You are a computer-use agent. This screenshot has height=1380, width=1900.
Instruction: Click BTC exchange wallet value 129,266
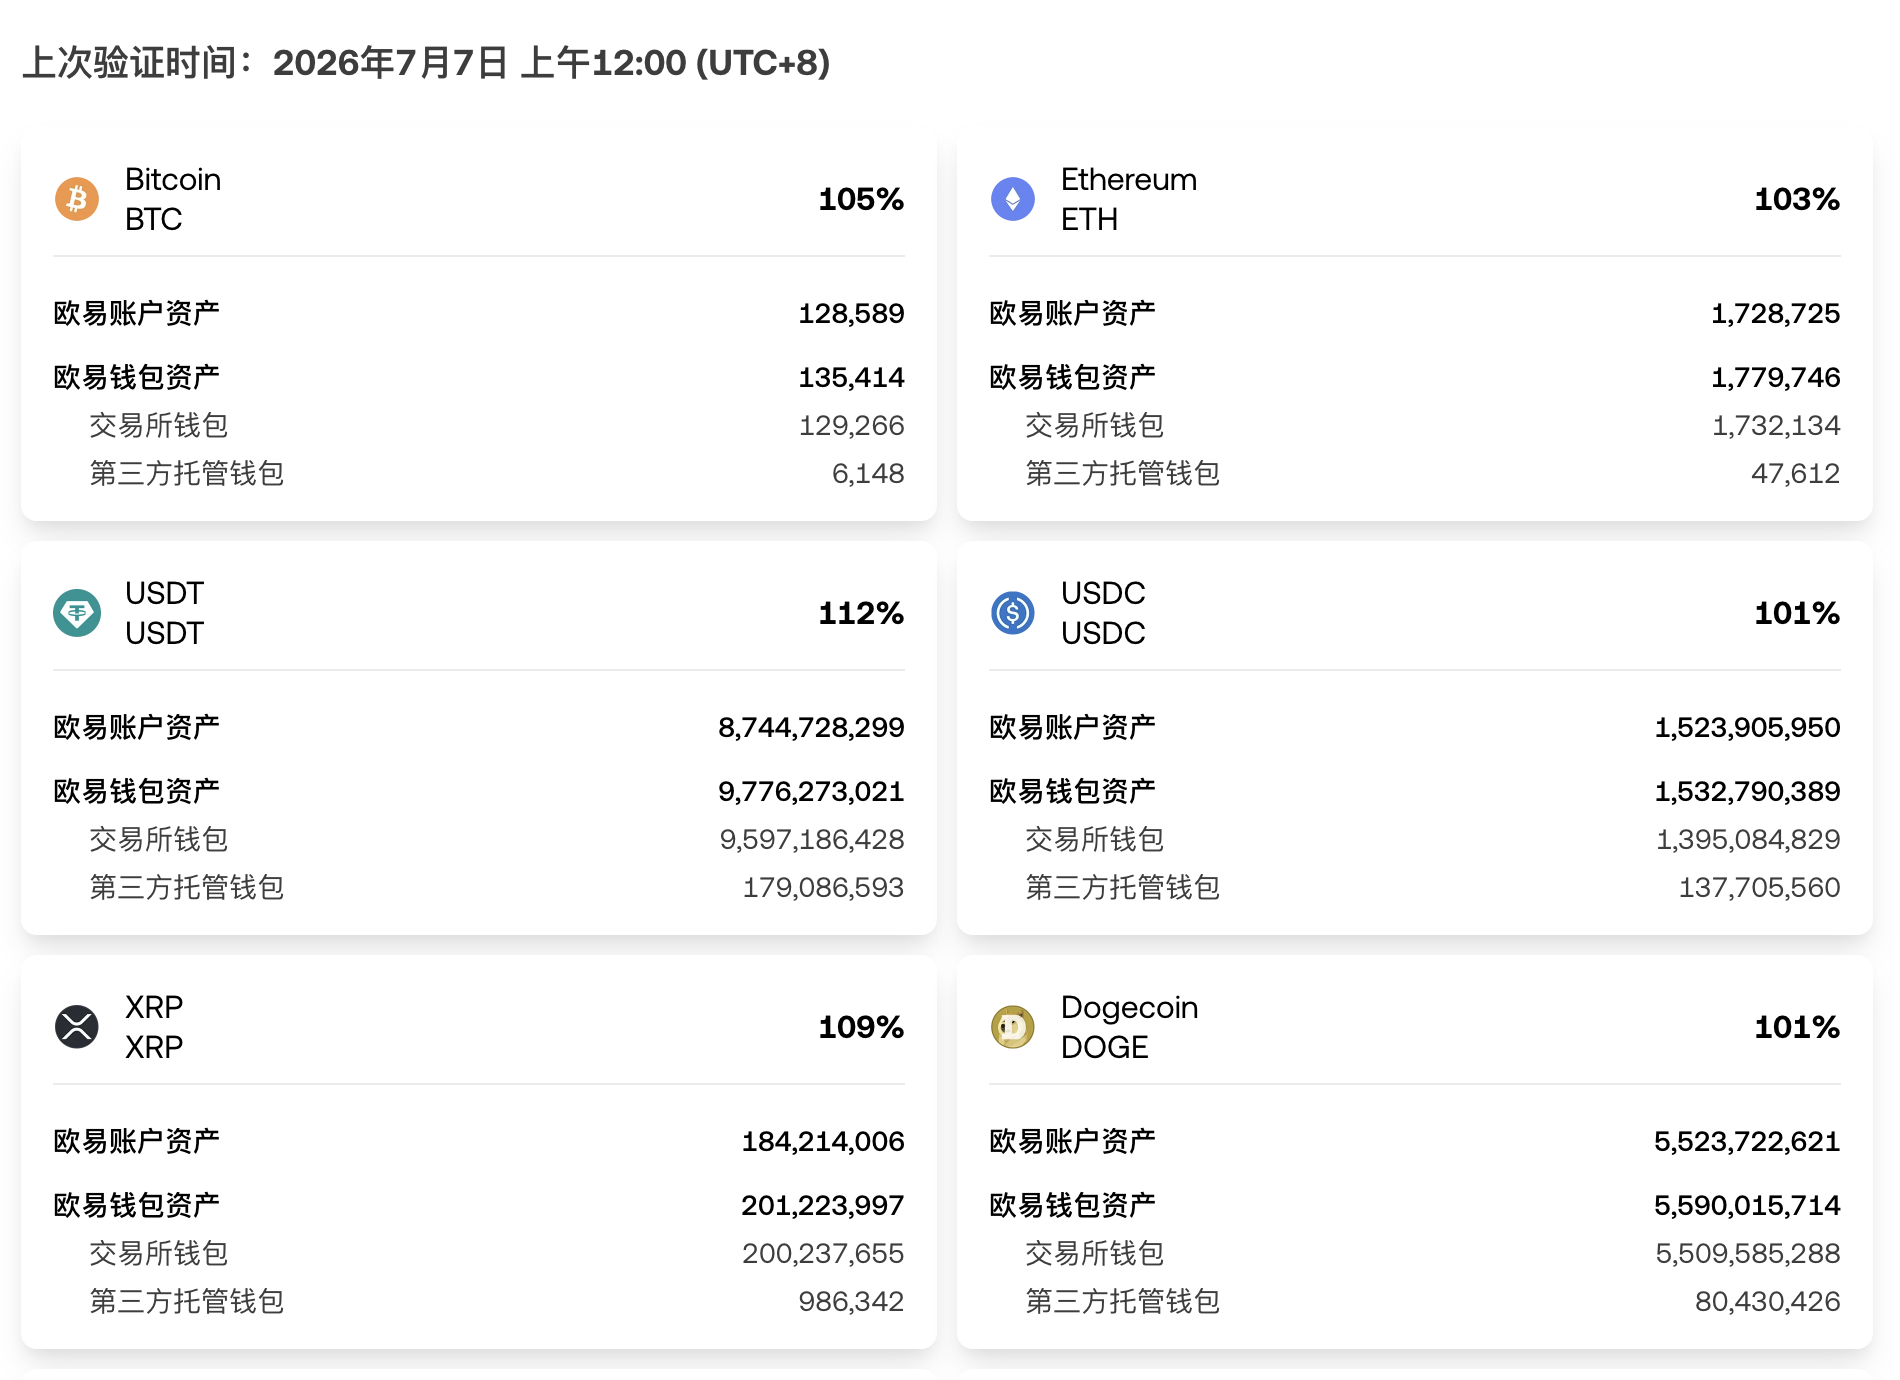pyautogui.click(x=851, y=426)
